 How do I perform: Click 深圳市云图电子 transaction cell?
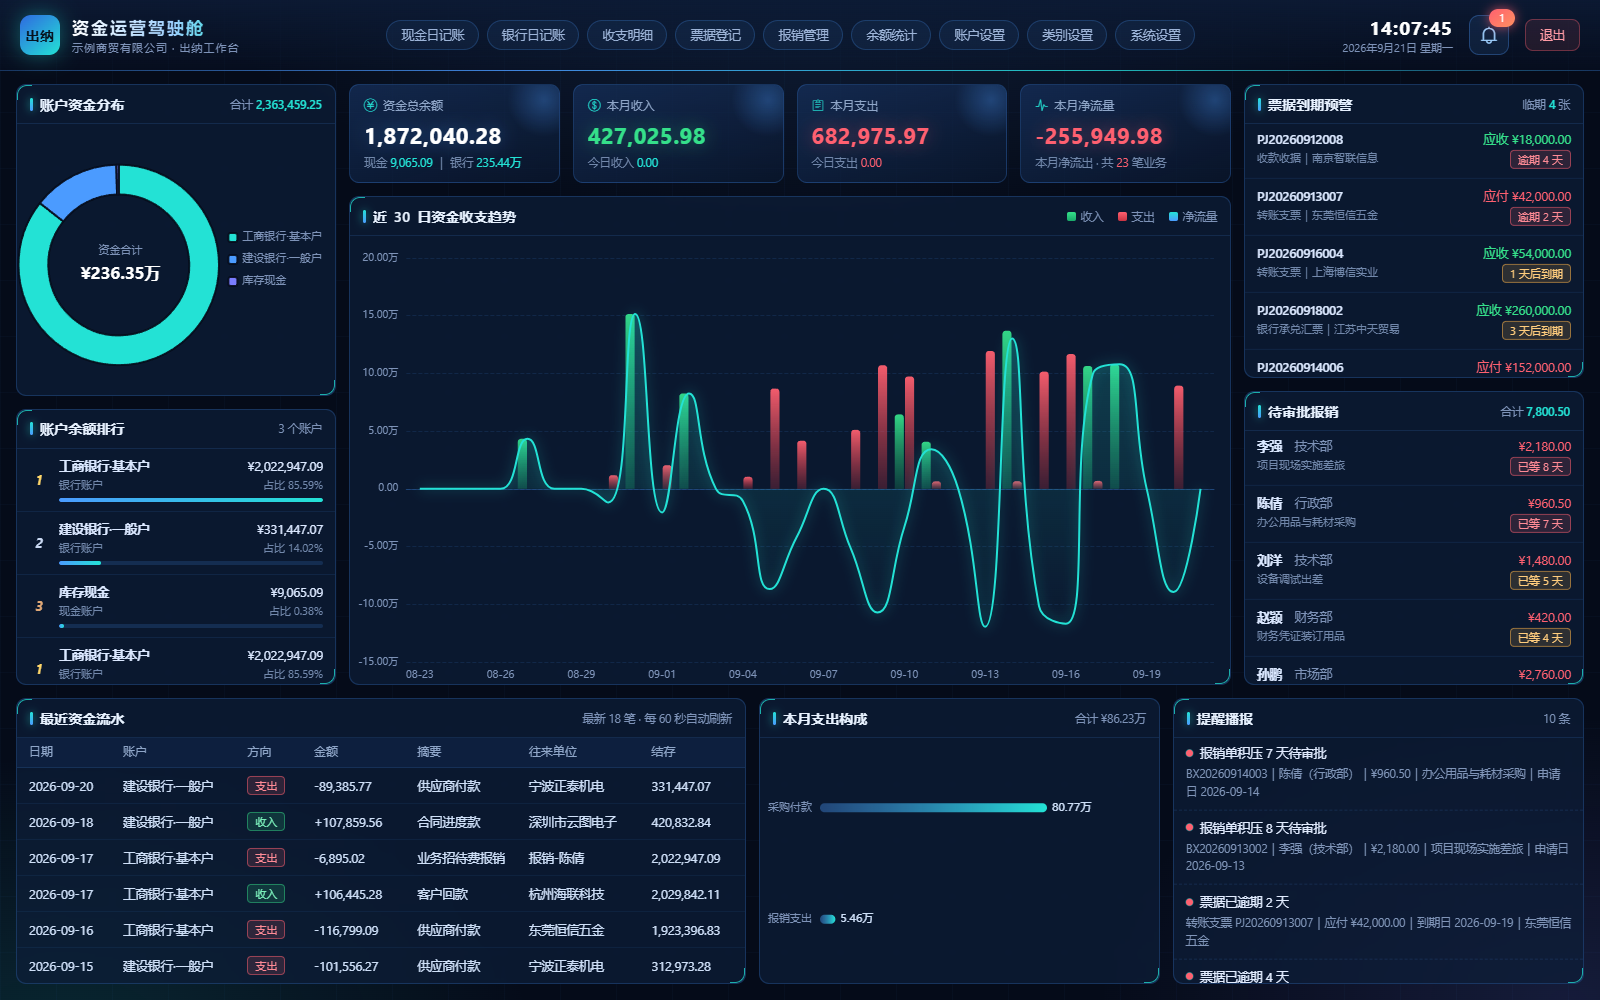(x=572, y=823)
